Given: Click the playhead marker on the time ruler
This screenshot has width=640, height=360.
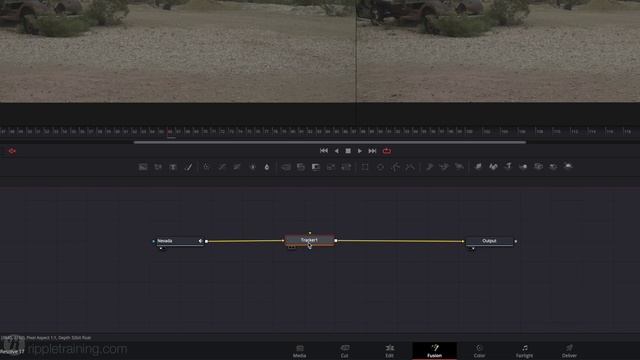Looking at the screenshot, I should [x=170, y=132].
